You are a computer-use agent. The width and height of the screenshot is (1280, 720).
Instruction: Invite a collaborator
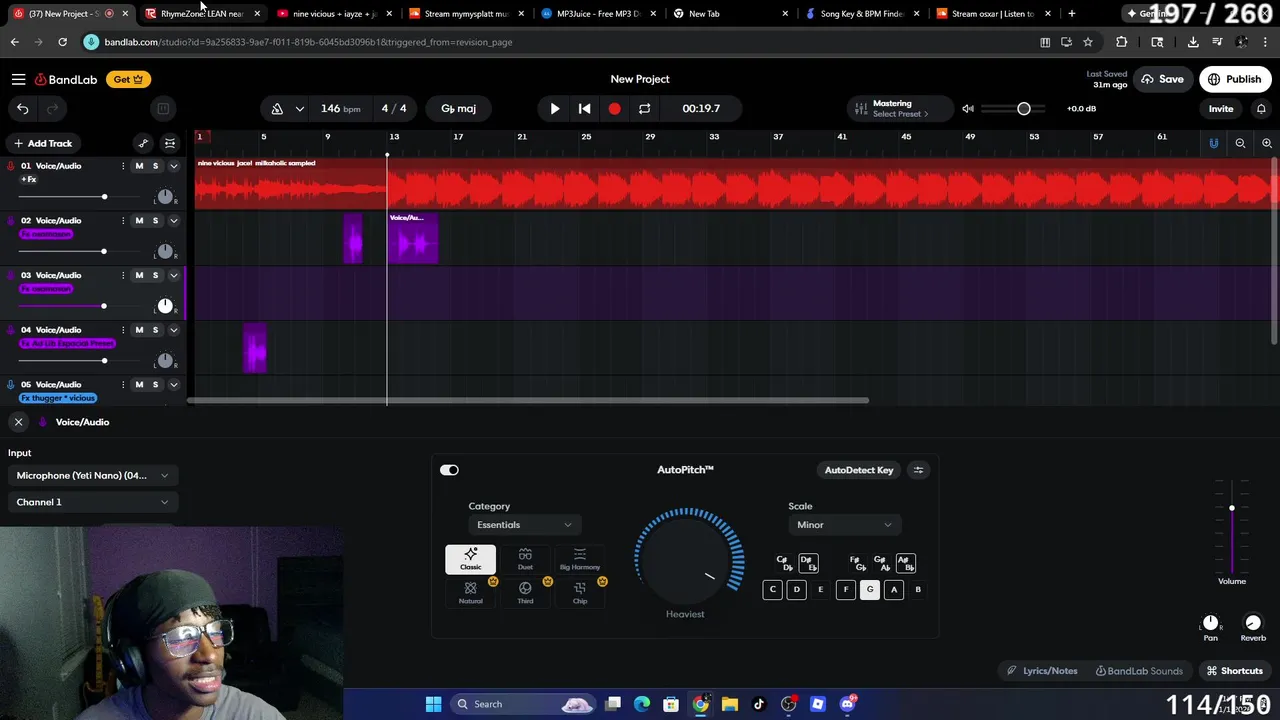1221,108
